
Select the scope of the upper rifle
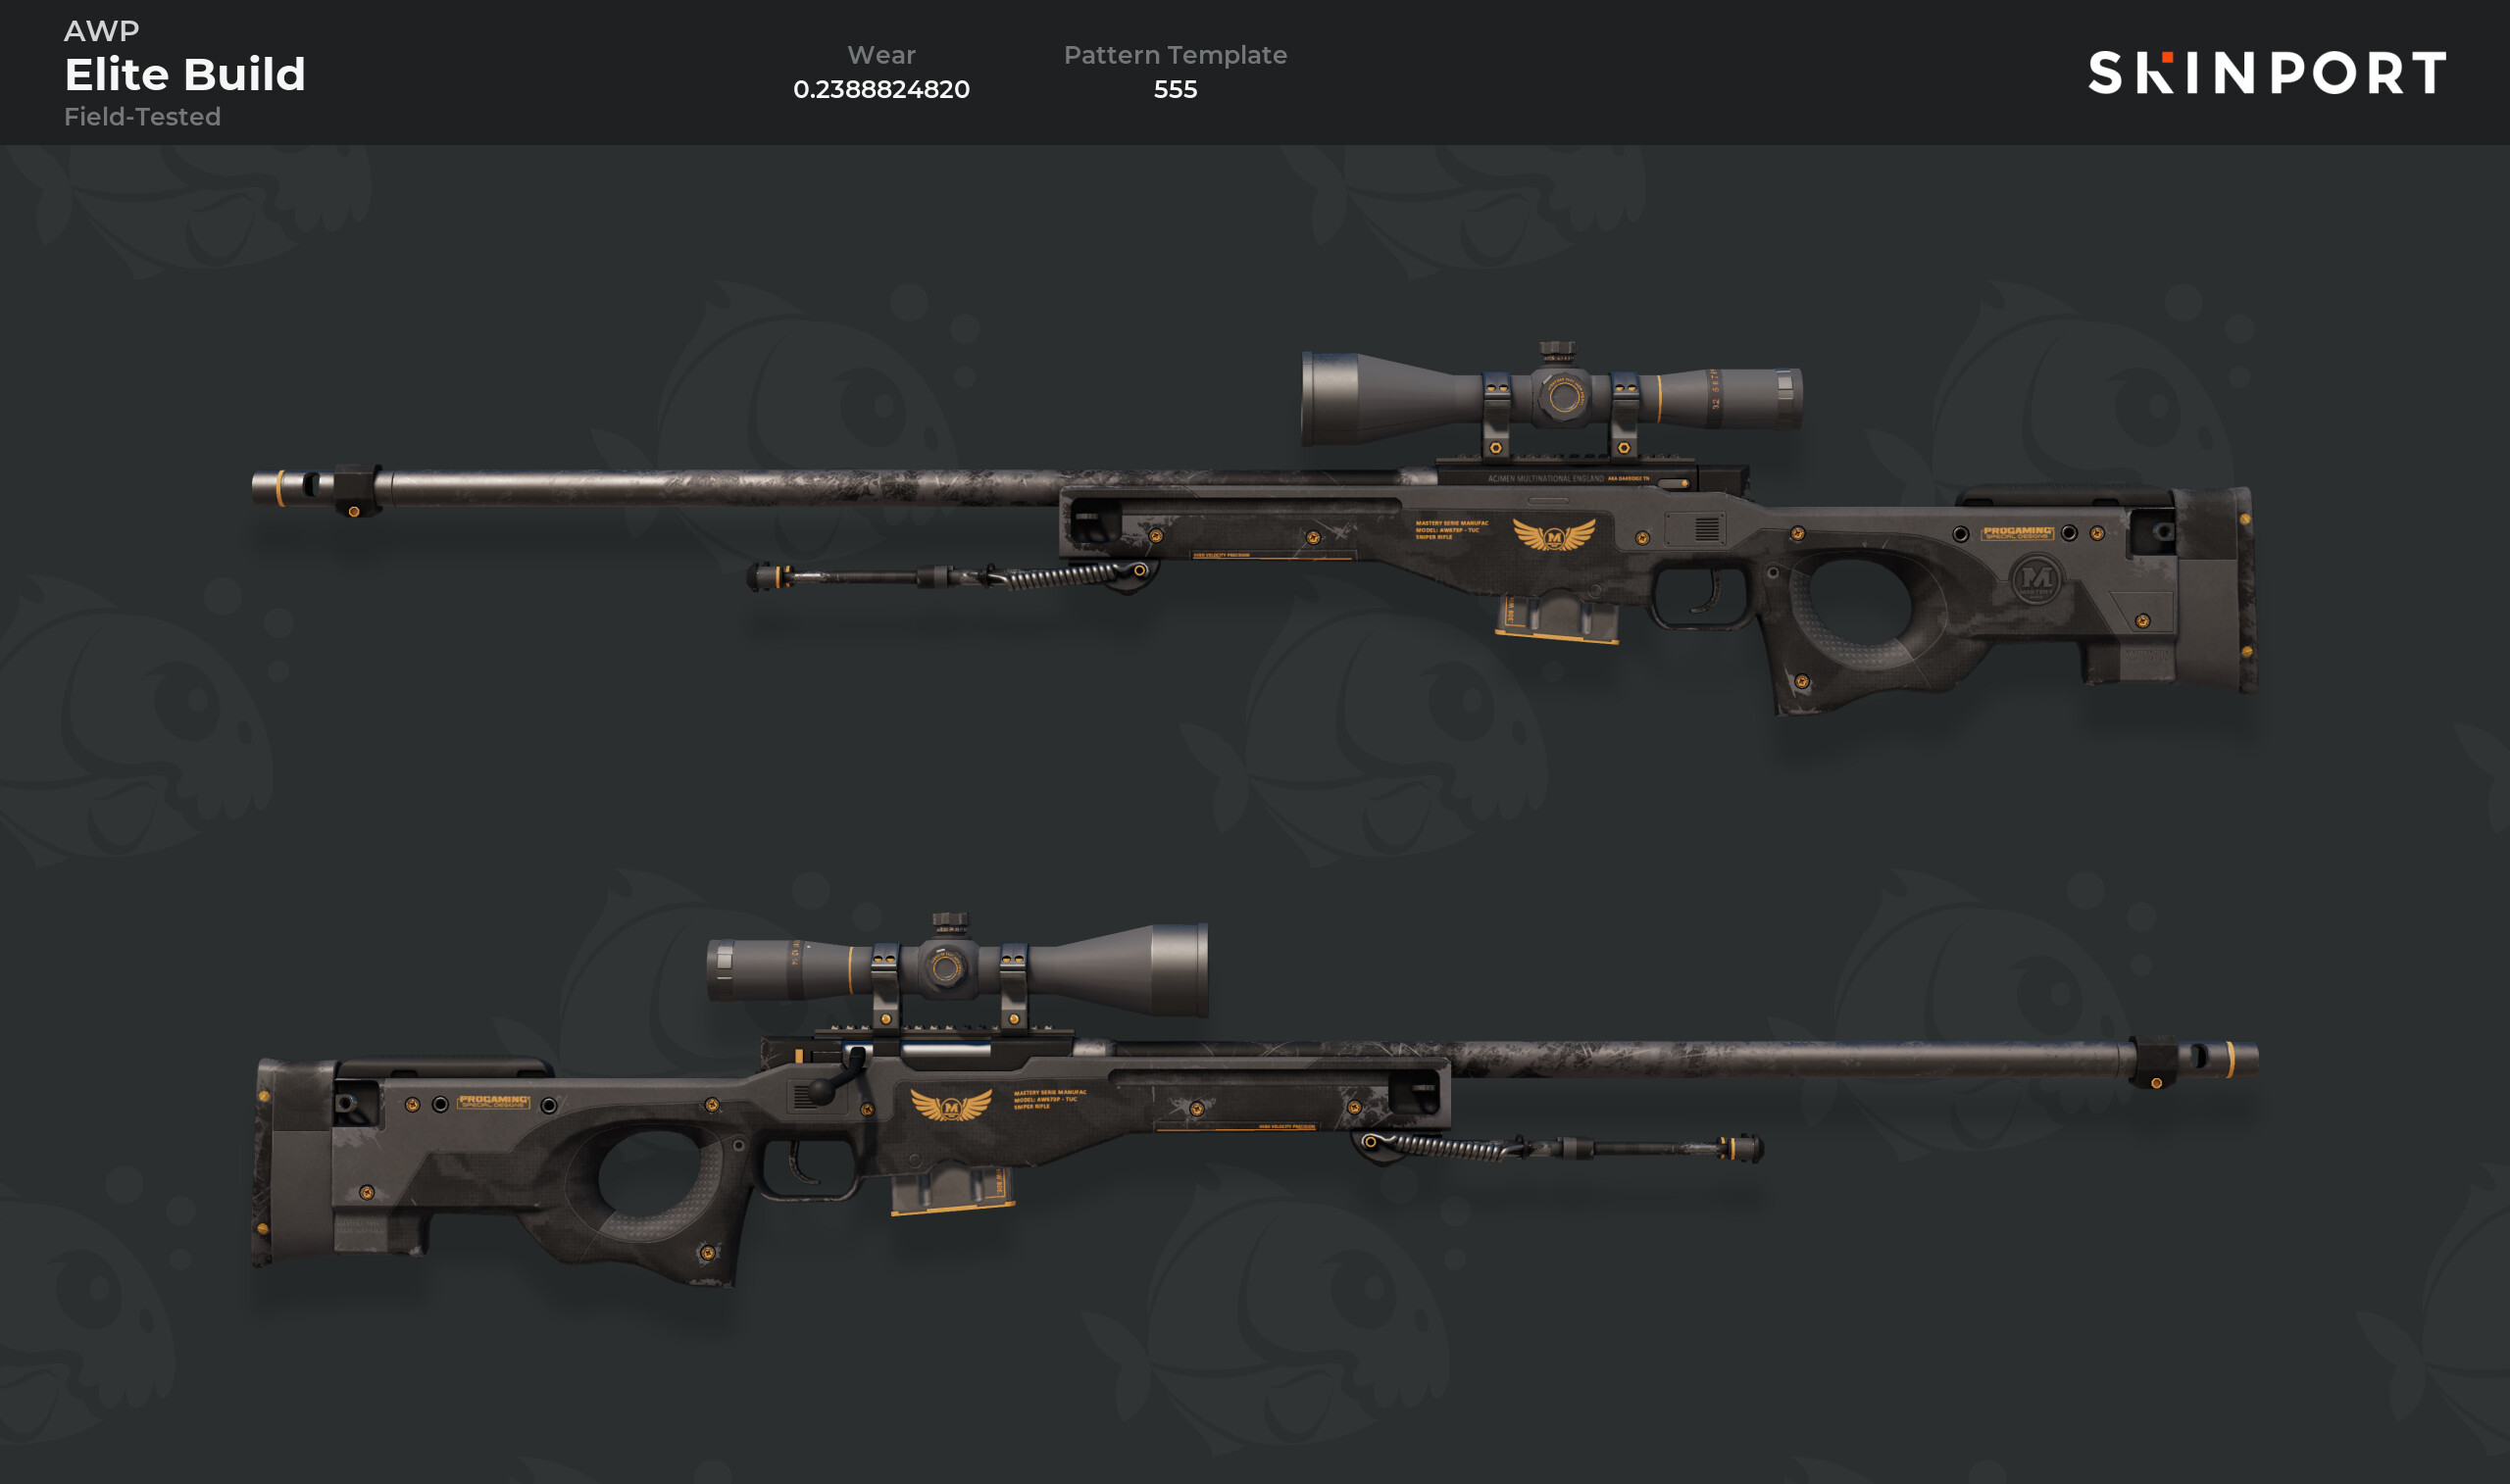pyautogui.click(x=1551, y=397)
